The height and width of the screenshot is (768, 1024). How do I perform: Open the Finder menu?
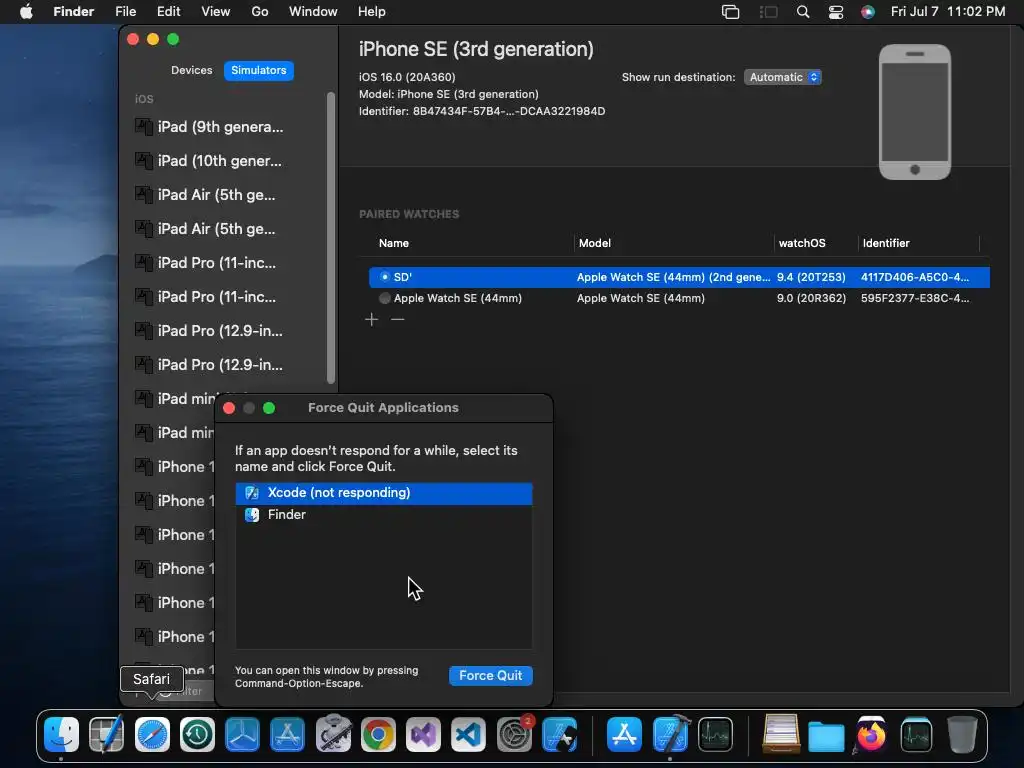[x=74, y=12]
